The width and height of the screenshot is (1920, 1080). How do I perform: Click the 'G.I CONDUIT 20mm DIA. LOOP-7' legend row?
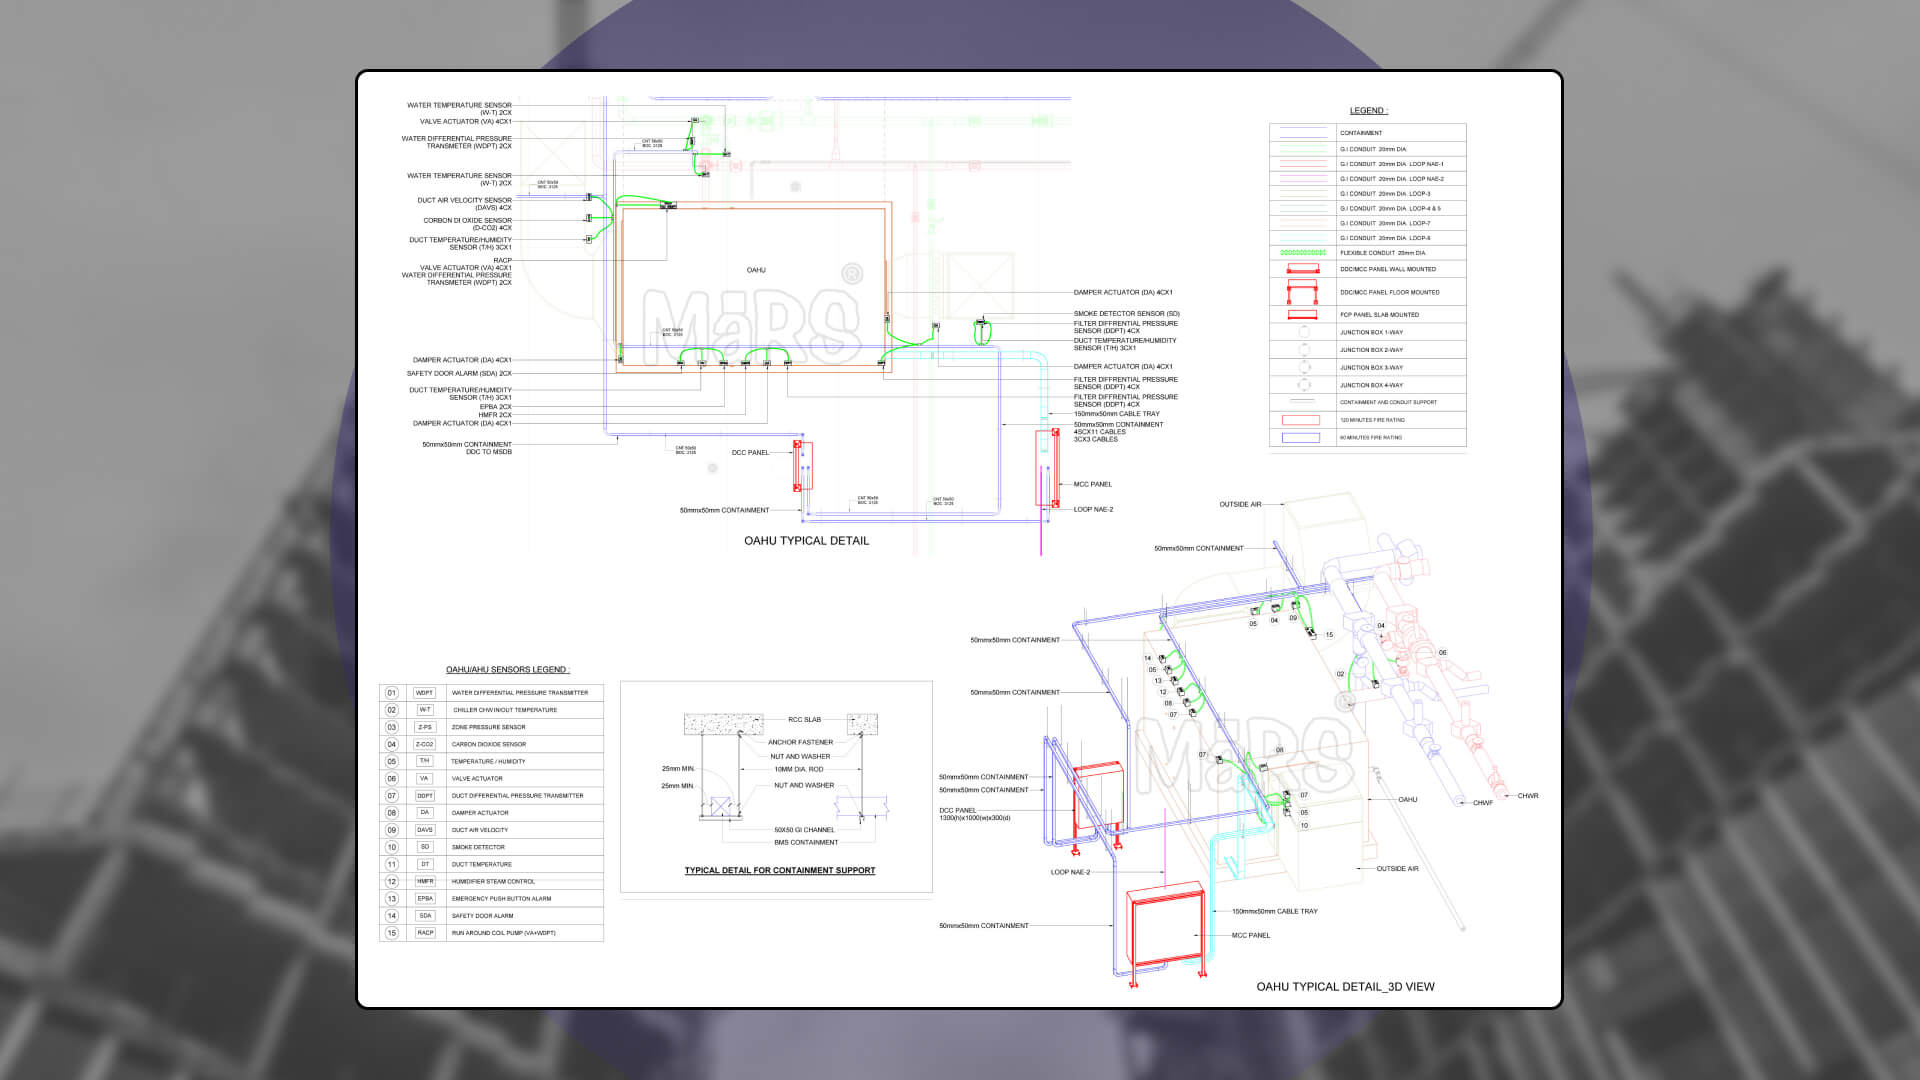[x=1368, y=224]
